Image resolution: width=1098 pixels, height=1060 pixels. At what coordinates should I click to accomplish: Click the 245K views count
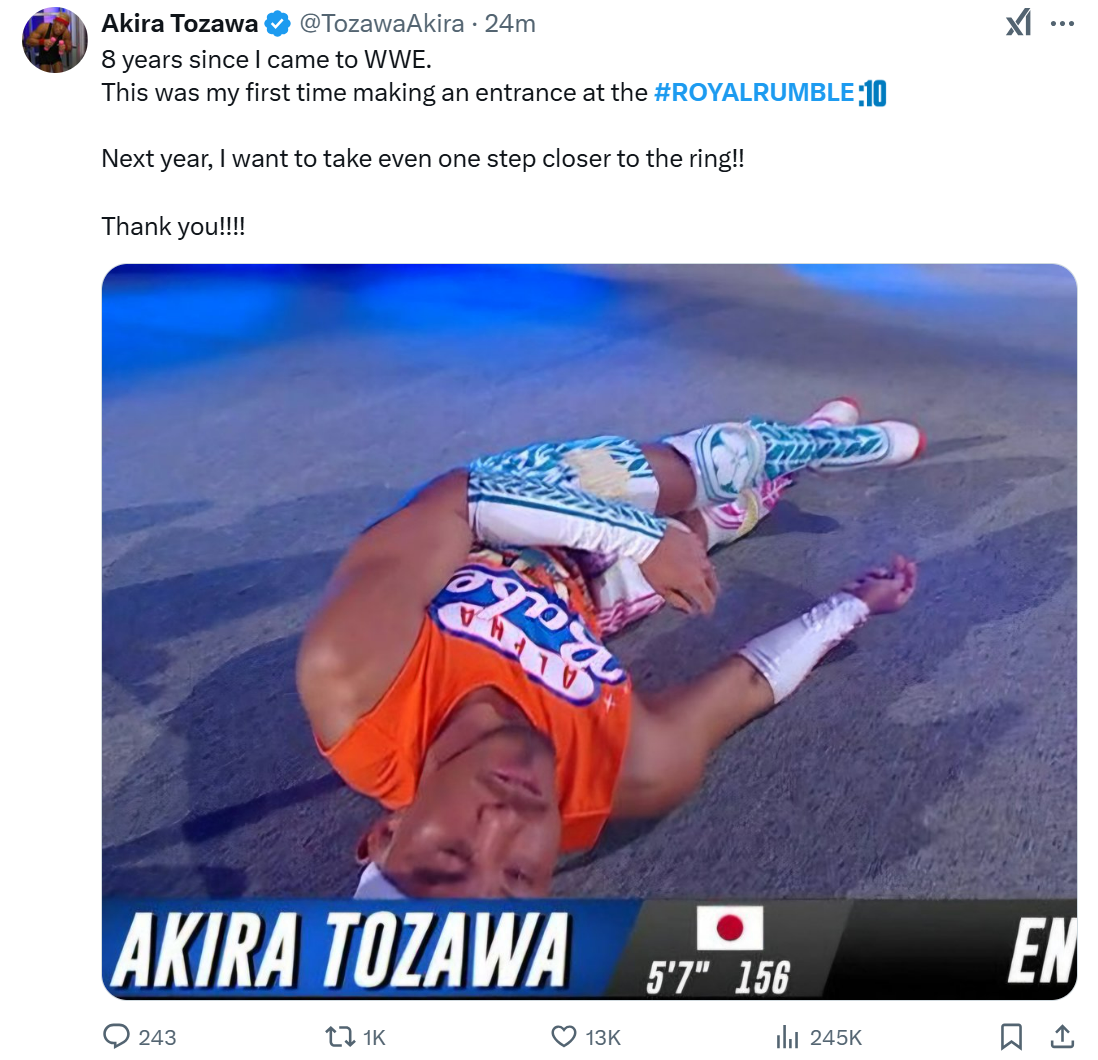point(835,1037)
